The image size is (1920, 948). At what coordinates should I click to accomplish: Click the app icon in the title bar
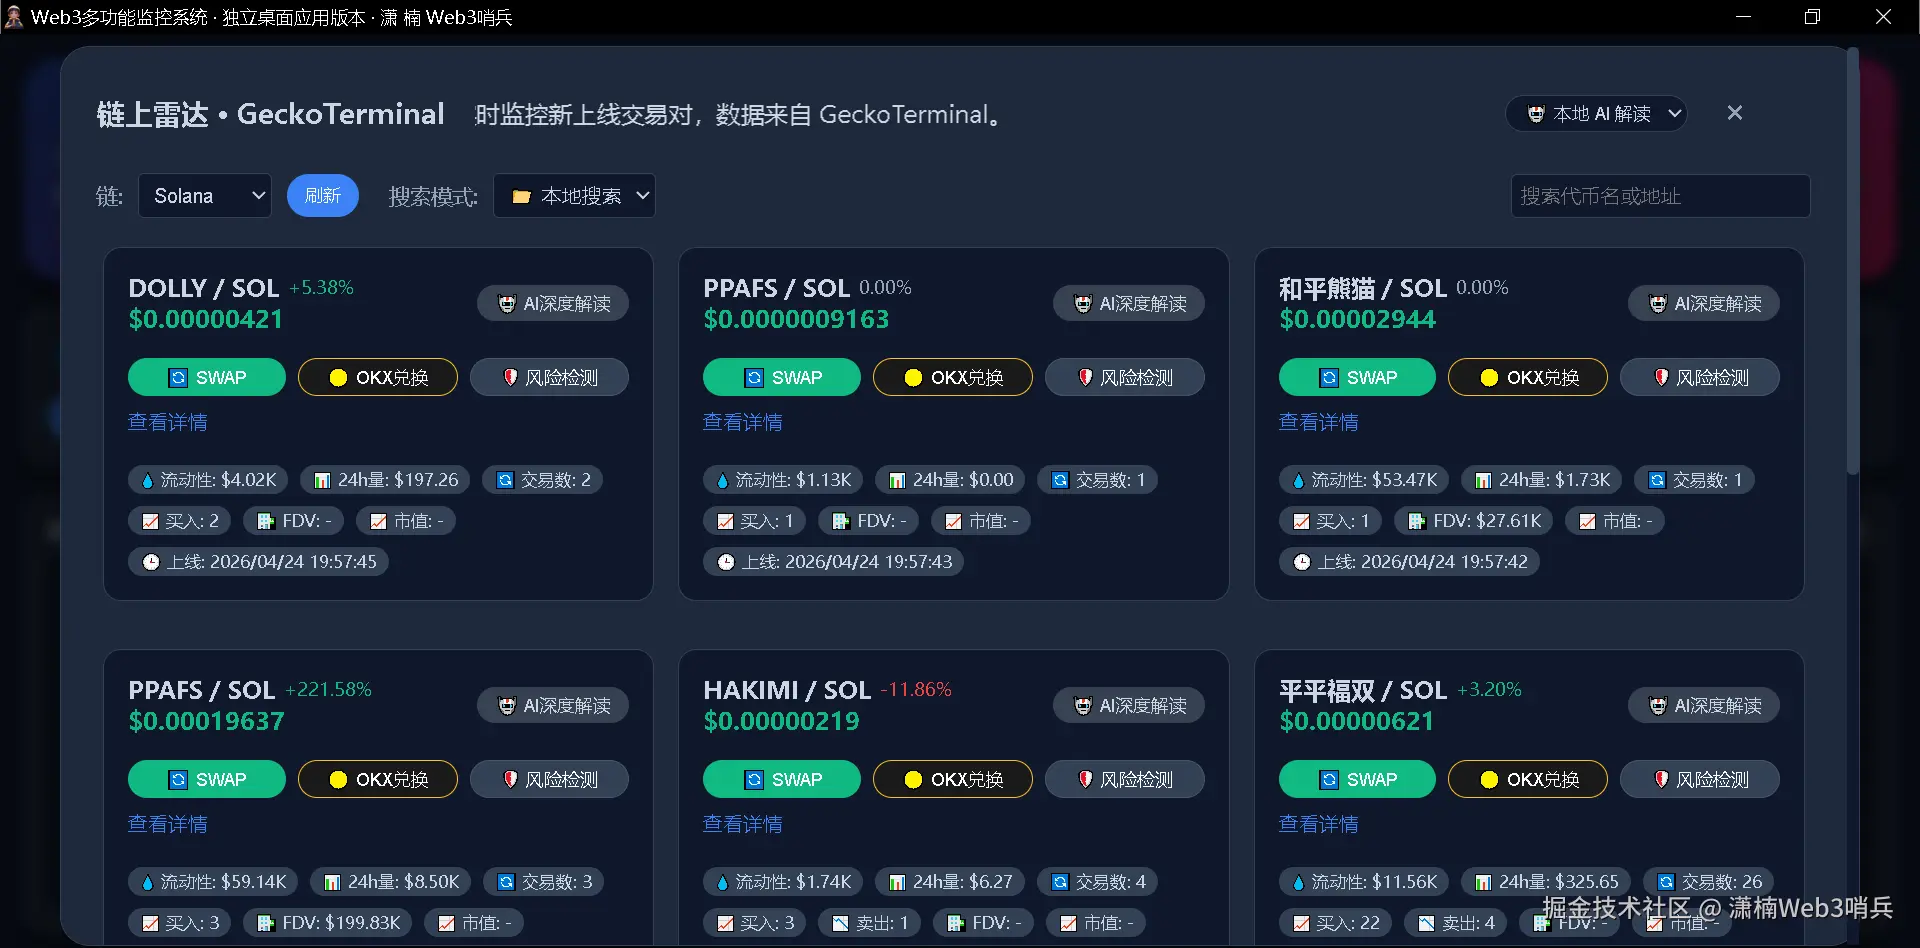[x=14, y=17]
